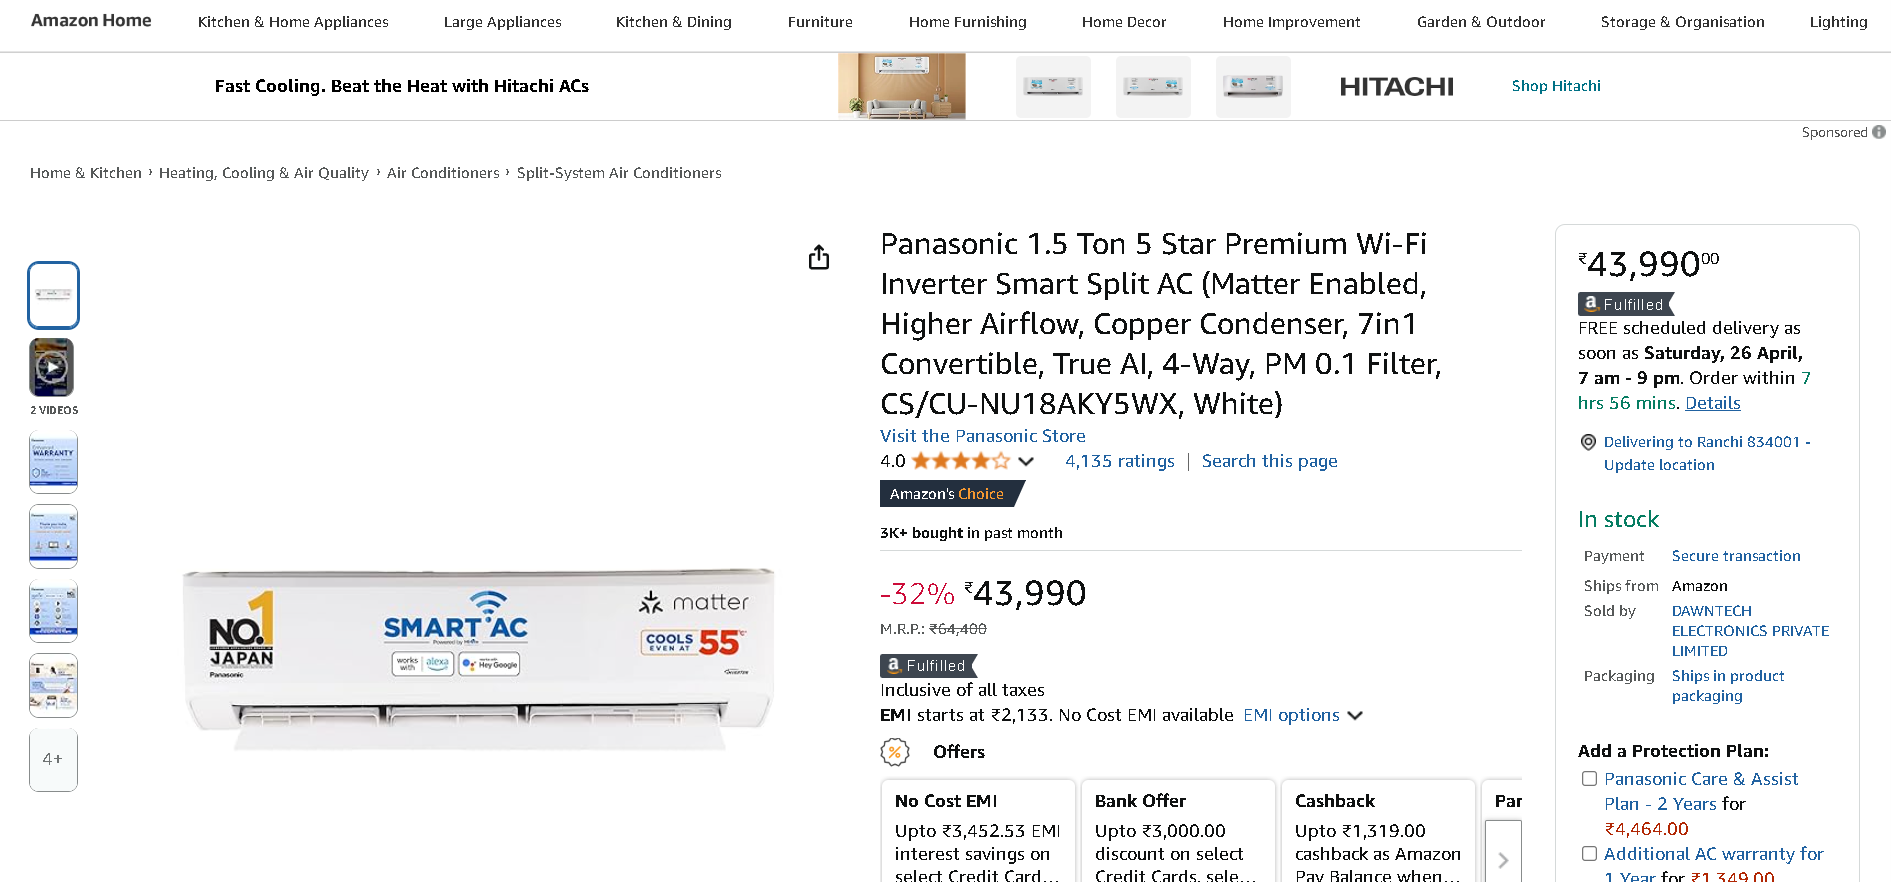Click the Shop Hitachi link
The image size is (1891, 882).
1555,86
